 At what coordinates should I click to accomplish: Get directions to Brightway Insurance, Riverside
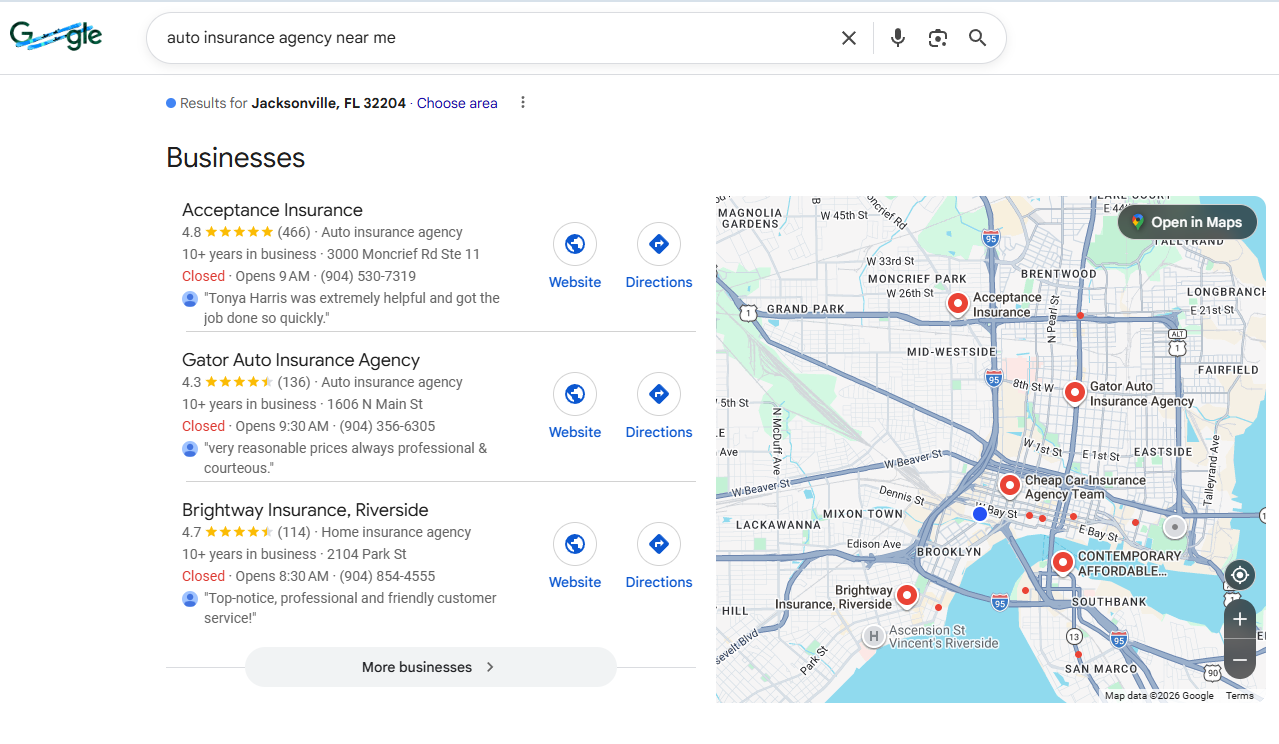pyautogui.click(x=658, y=544)
